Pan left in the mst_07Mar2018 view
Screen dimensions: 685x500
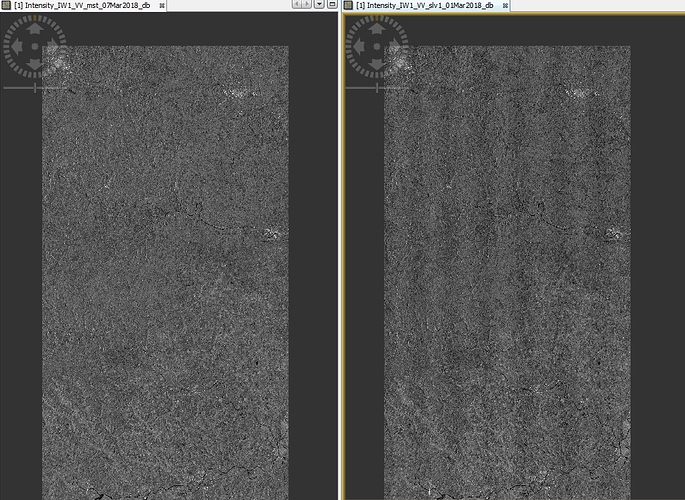point(17,46)
